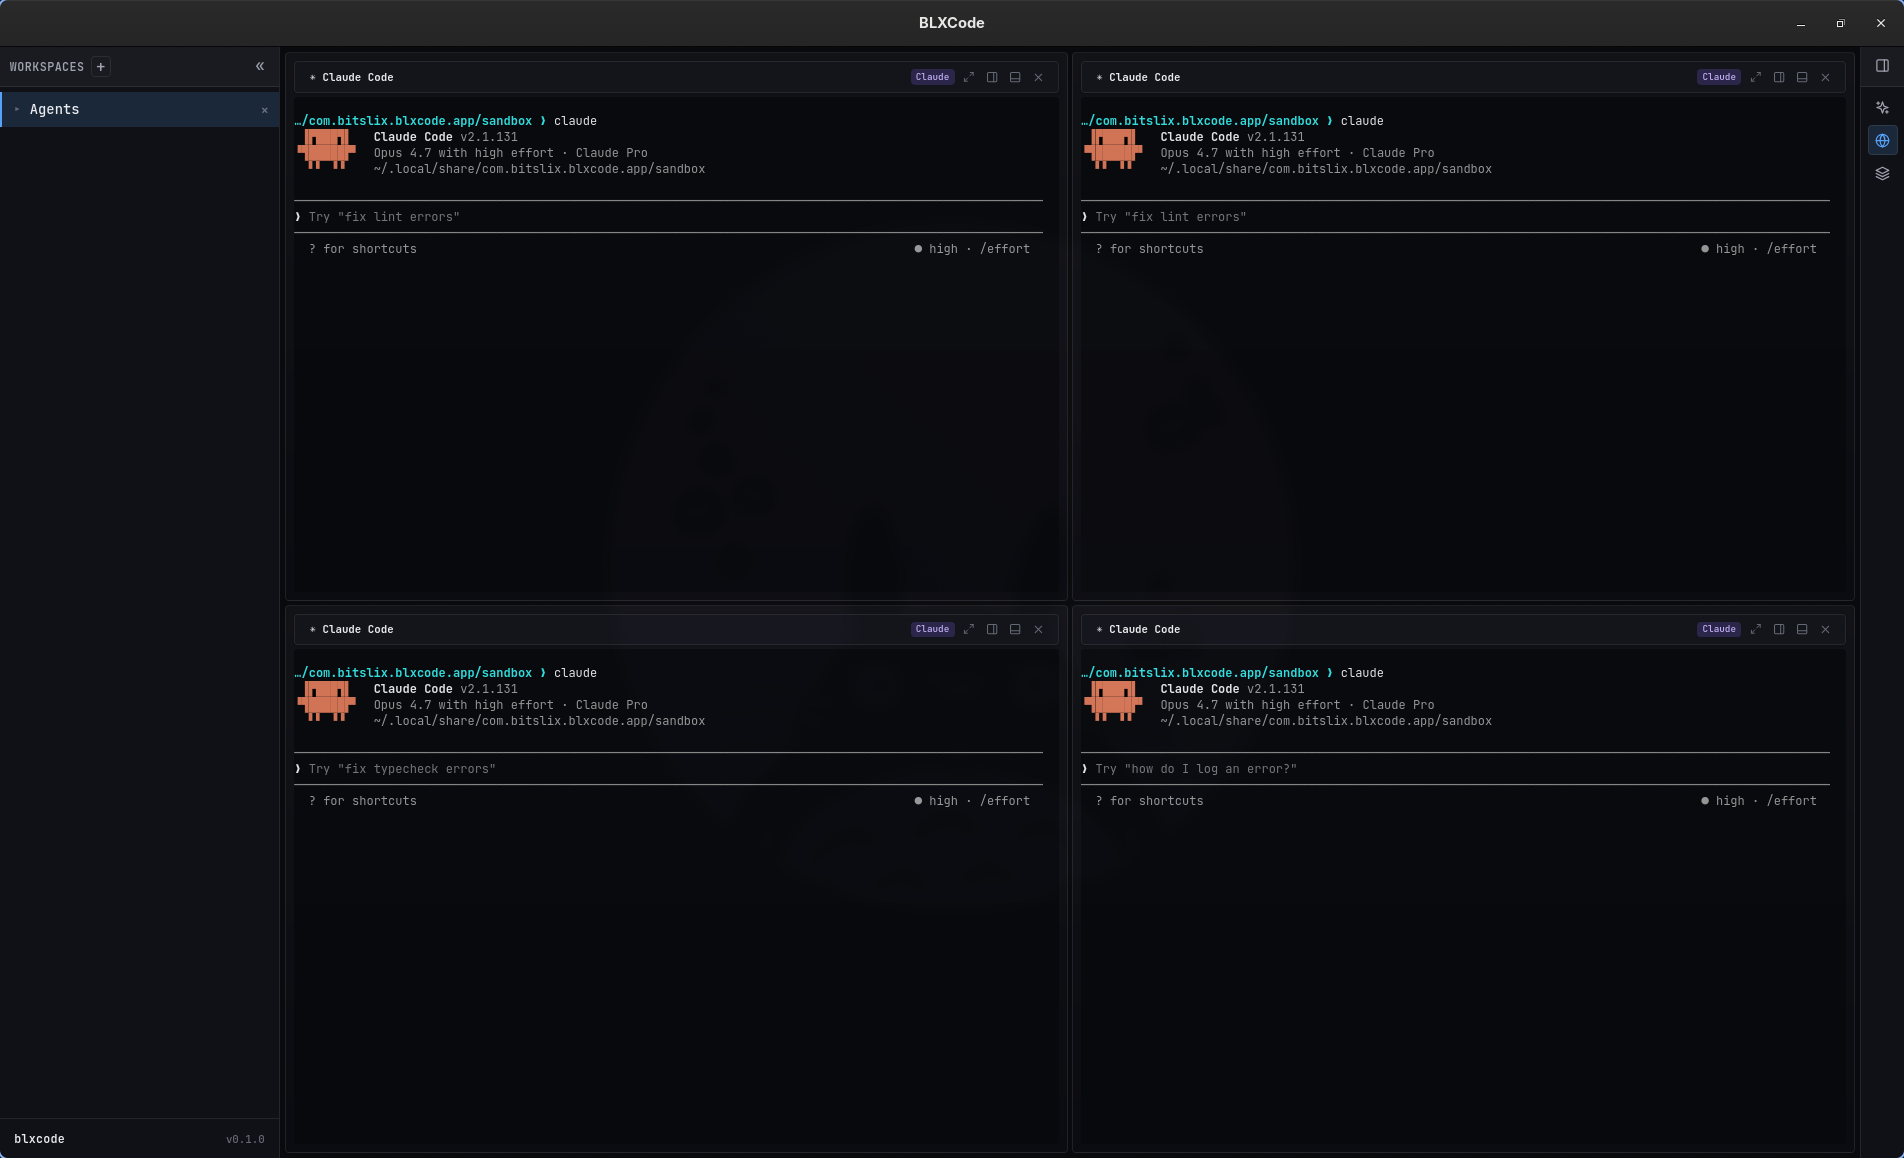The width and height of the screenshot is (1904, 1158).
Task: Split the top-right pane into stacked rows
Action: click(x=1802, y=77)
